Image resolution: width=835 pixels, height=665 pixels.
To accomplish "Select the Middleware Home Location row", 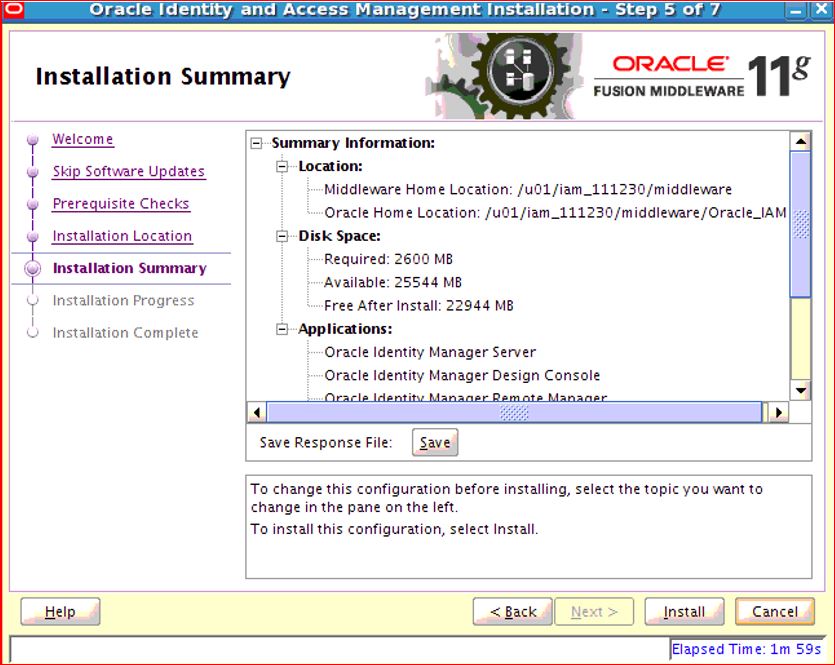I will pos(528,190).
